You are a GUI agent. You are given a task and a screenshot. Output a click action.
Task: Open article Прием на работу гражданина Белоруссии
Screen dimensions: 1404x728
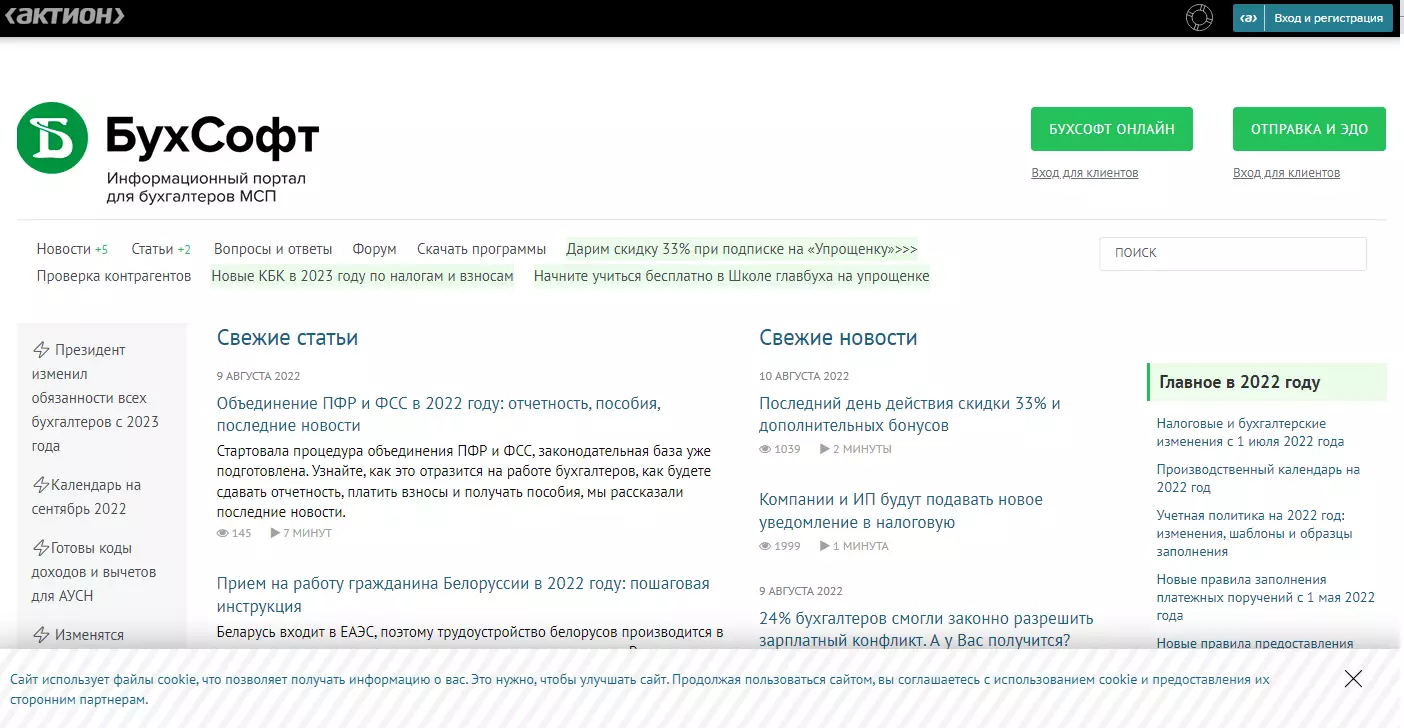pos(463,595)
